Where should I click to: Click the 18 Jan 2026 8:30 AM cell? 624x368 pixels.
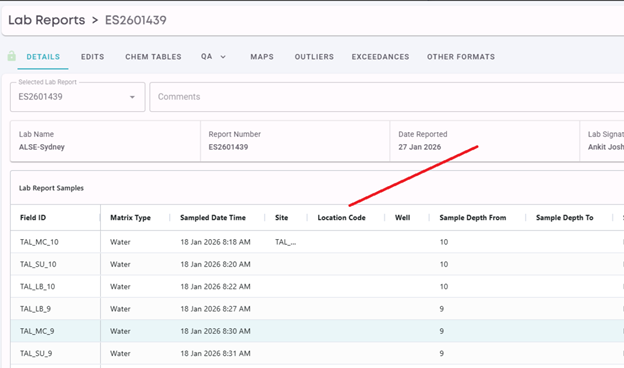[x=215, y=331]
